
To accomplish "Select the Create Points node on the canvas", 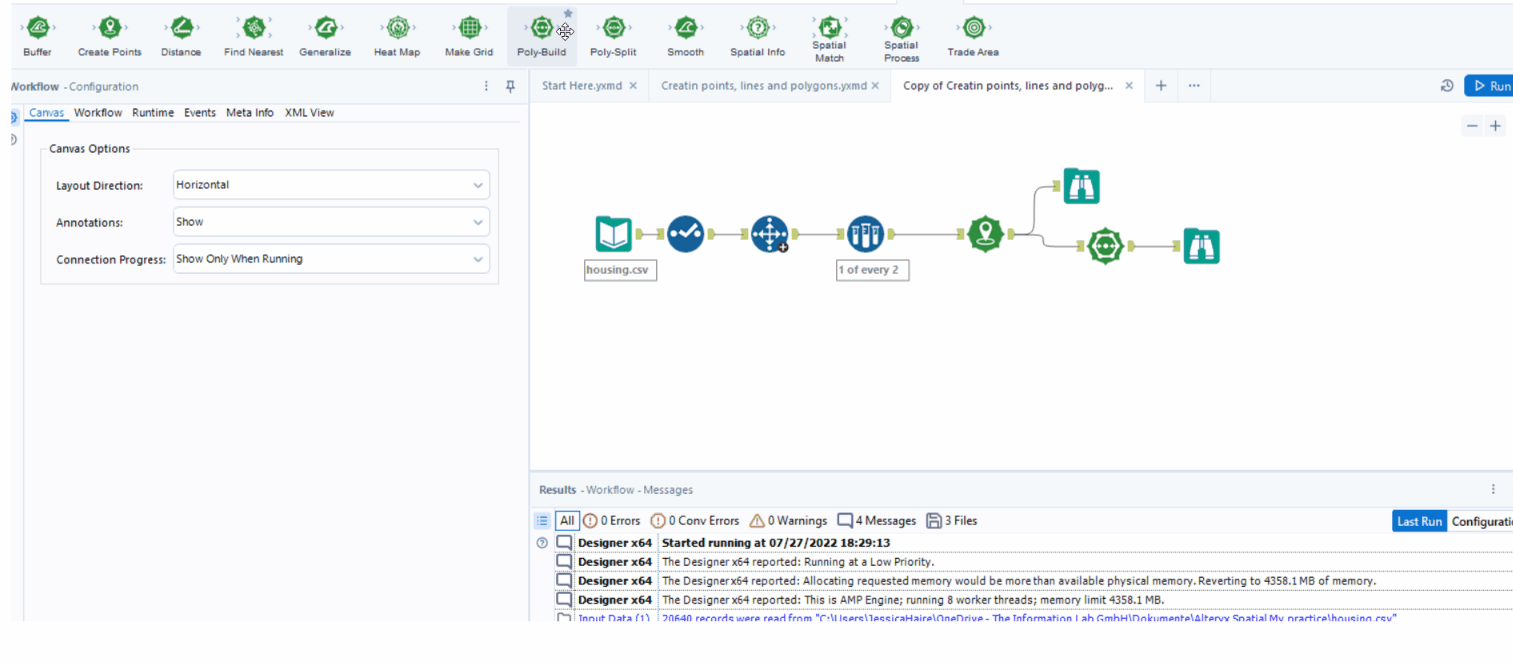I will tap(986, 234).
